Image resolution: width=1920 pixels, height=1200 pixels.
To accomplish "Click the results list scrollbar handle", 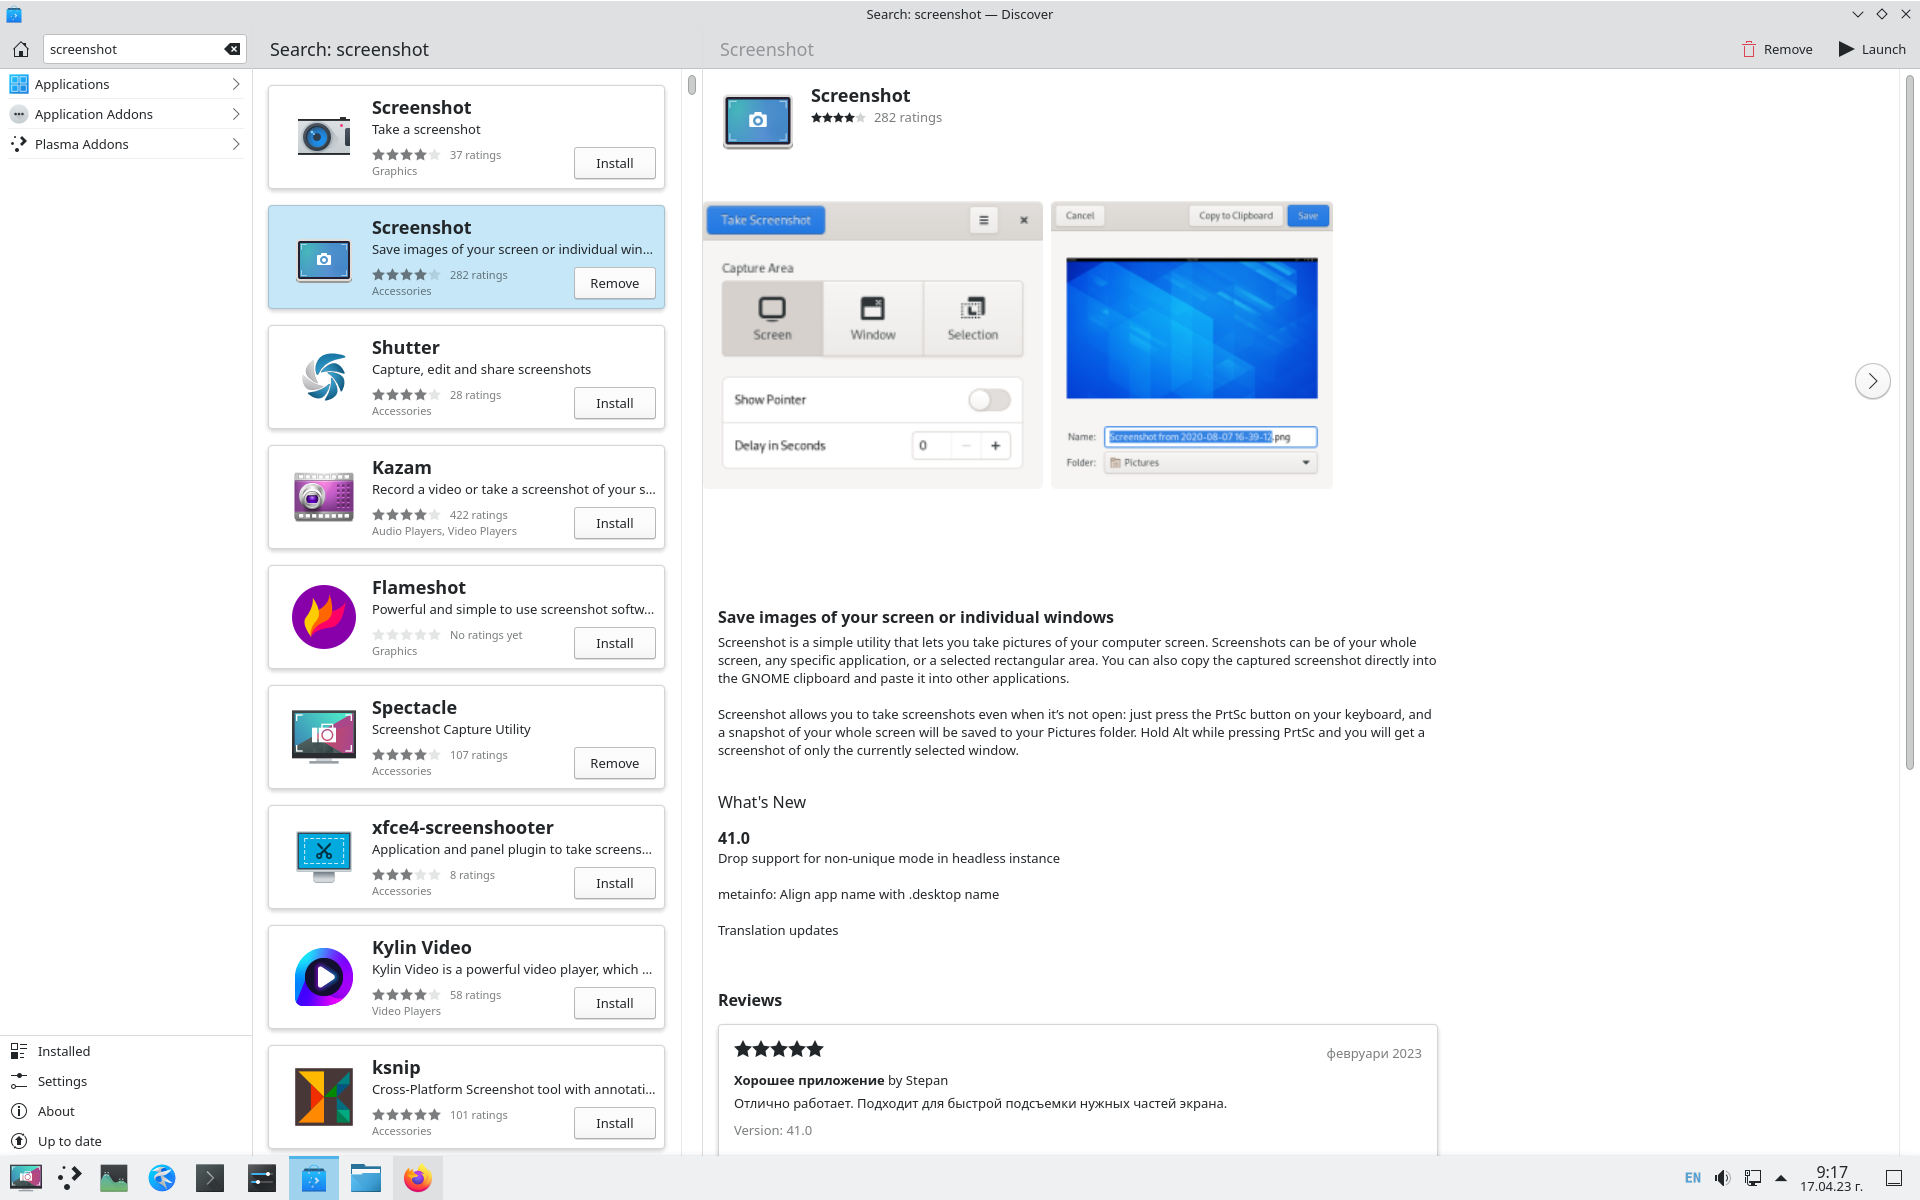I will (692, 85).
